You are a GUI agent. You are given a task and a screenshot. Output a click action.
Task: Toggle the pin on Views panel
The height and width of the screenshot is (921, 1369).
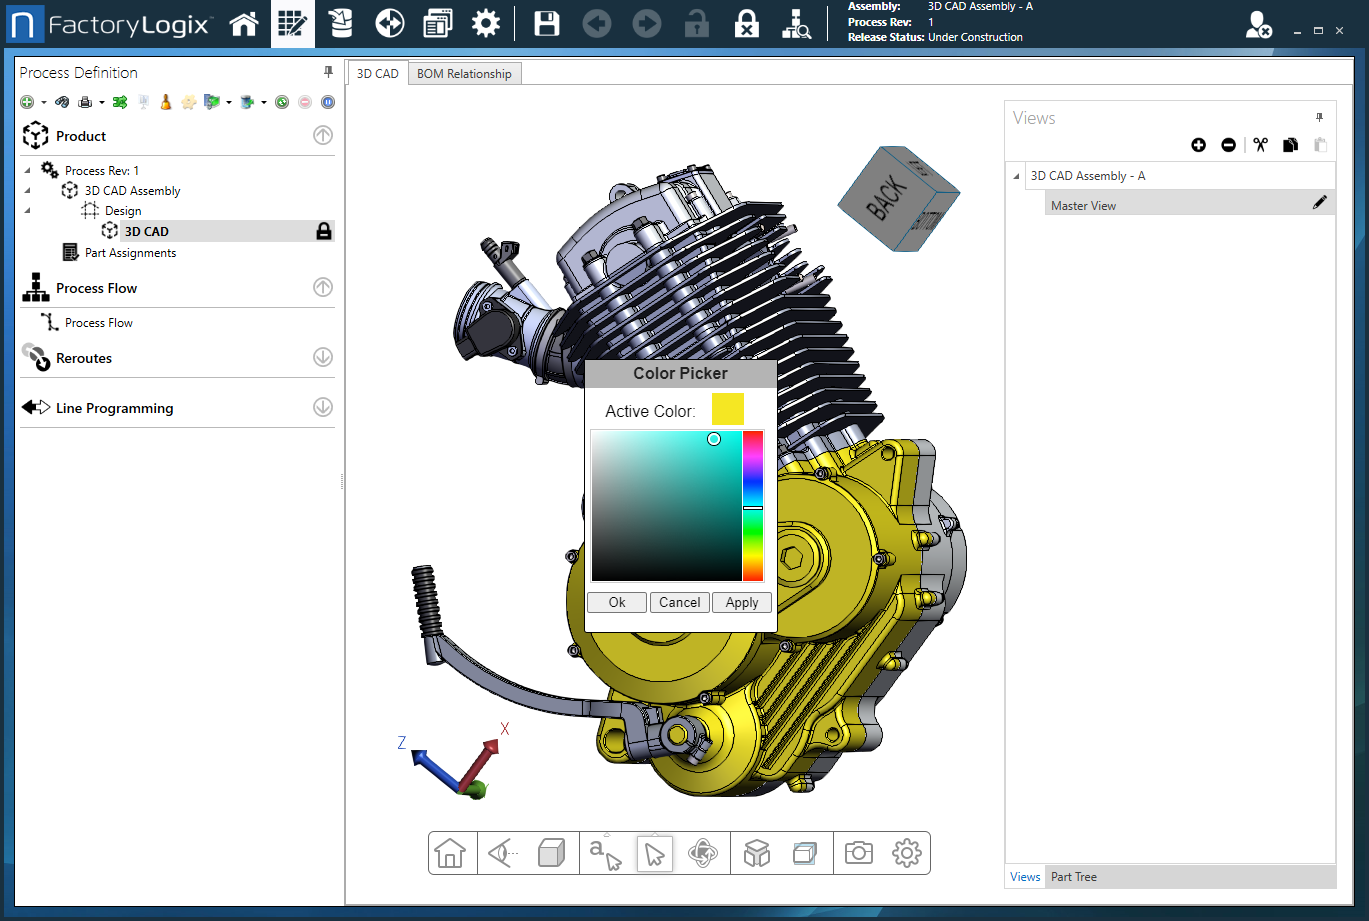coord(1320,118)
